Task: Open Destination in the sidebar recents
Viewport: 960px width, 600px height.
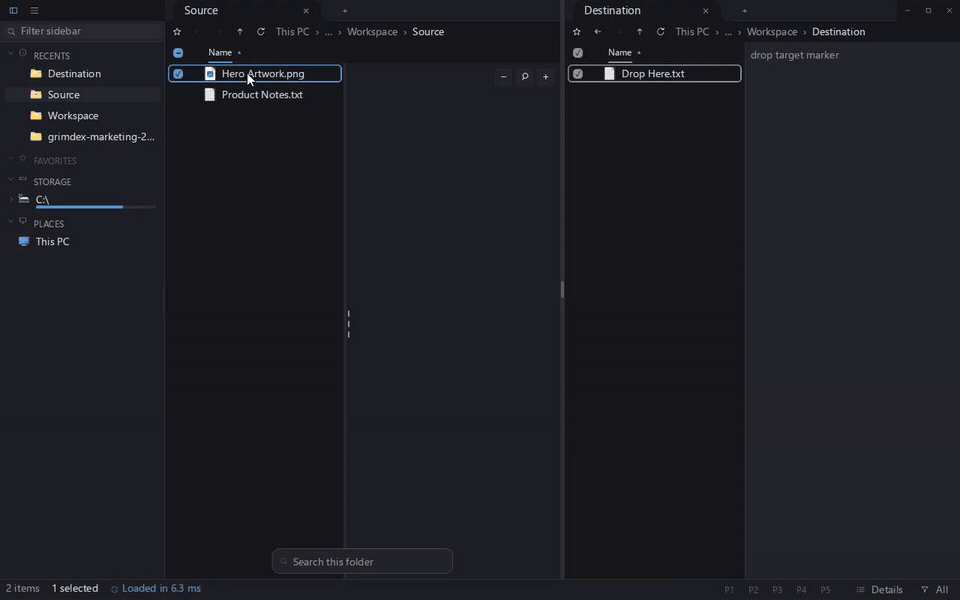Action: point(74,73)
